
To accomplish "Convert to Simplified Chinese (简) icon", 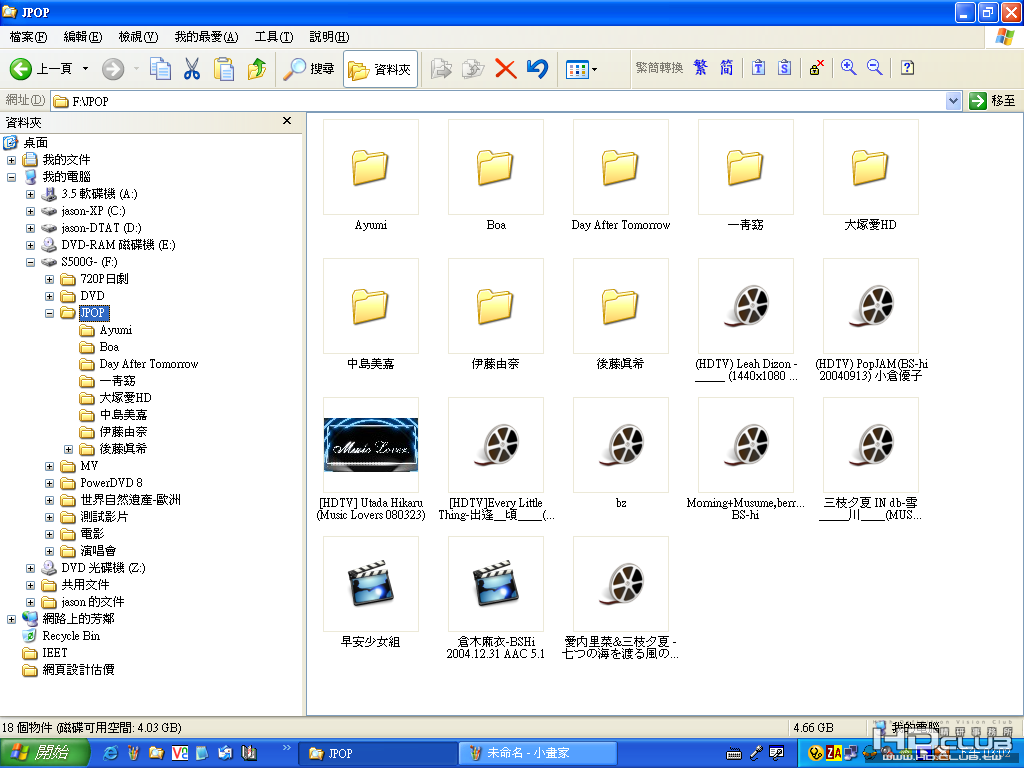I will 726,67.
